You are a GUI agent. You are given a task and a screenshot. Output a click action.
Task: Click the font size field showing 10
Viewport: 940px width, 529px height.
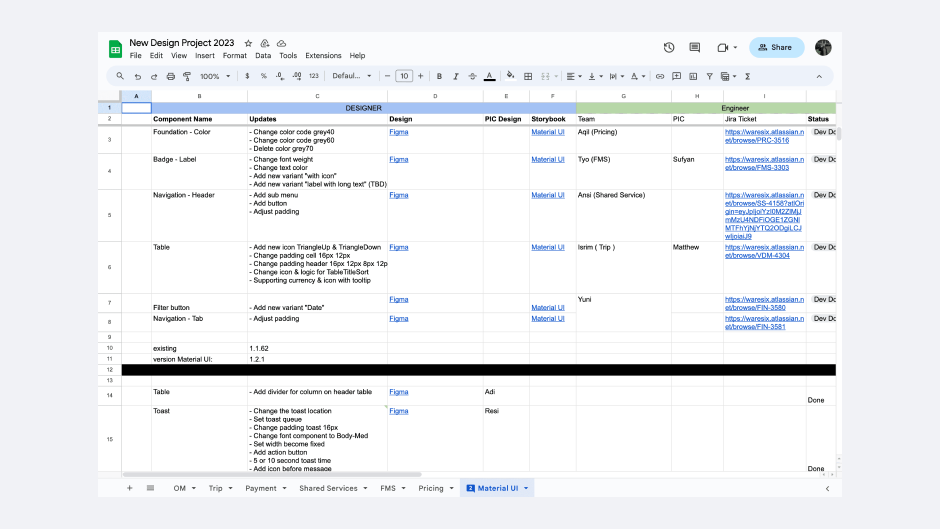pos(404,76)
